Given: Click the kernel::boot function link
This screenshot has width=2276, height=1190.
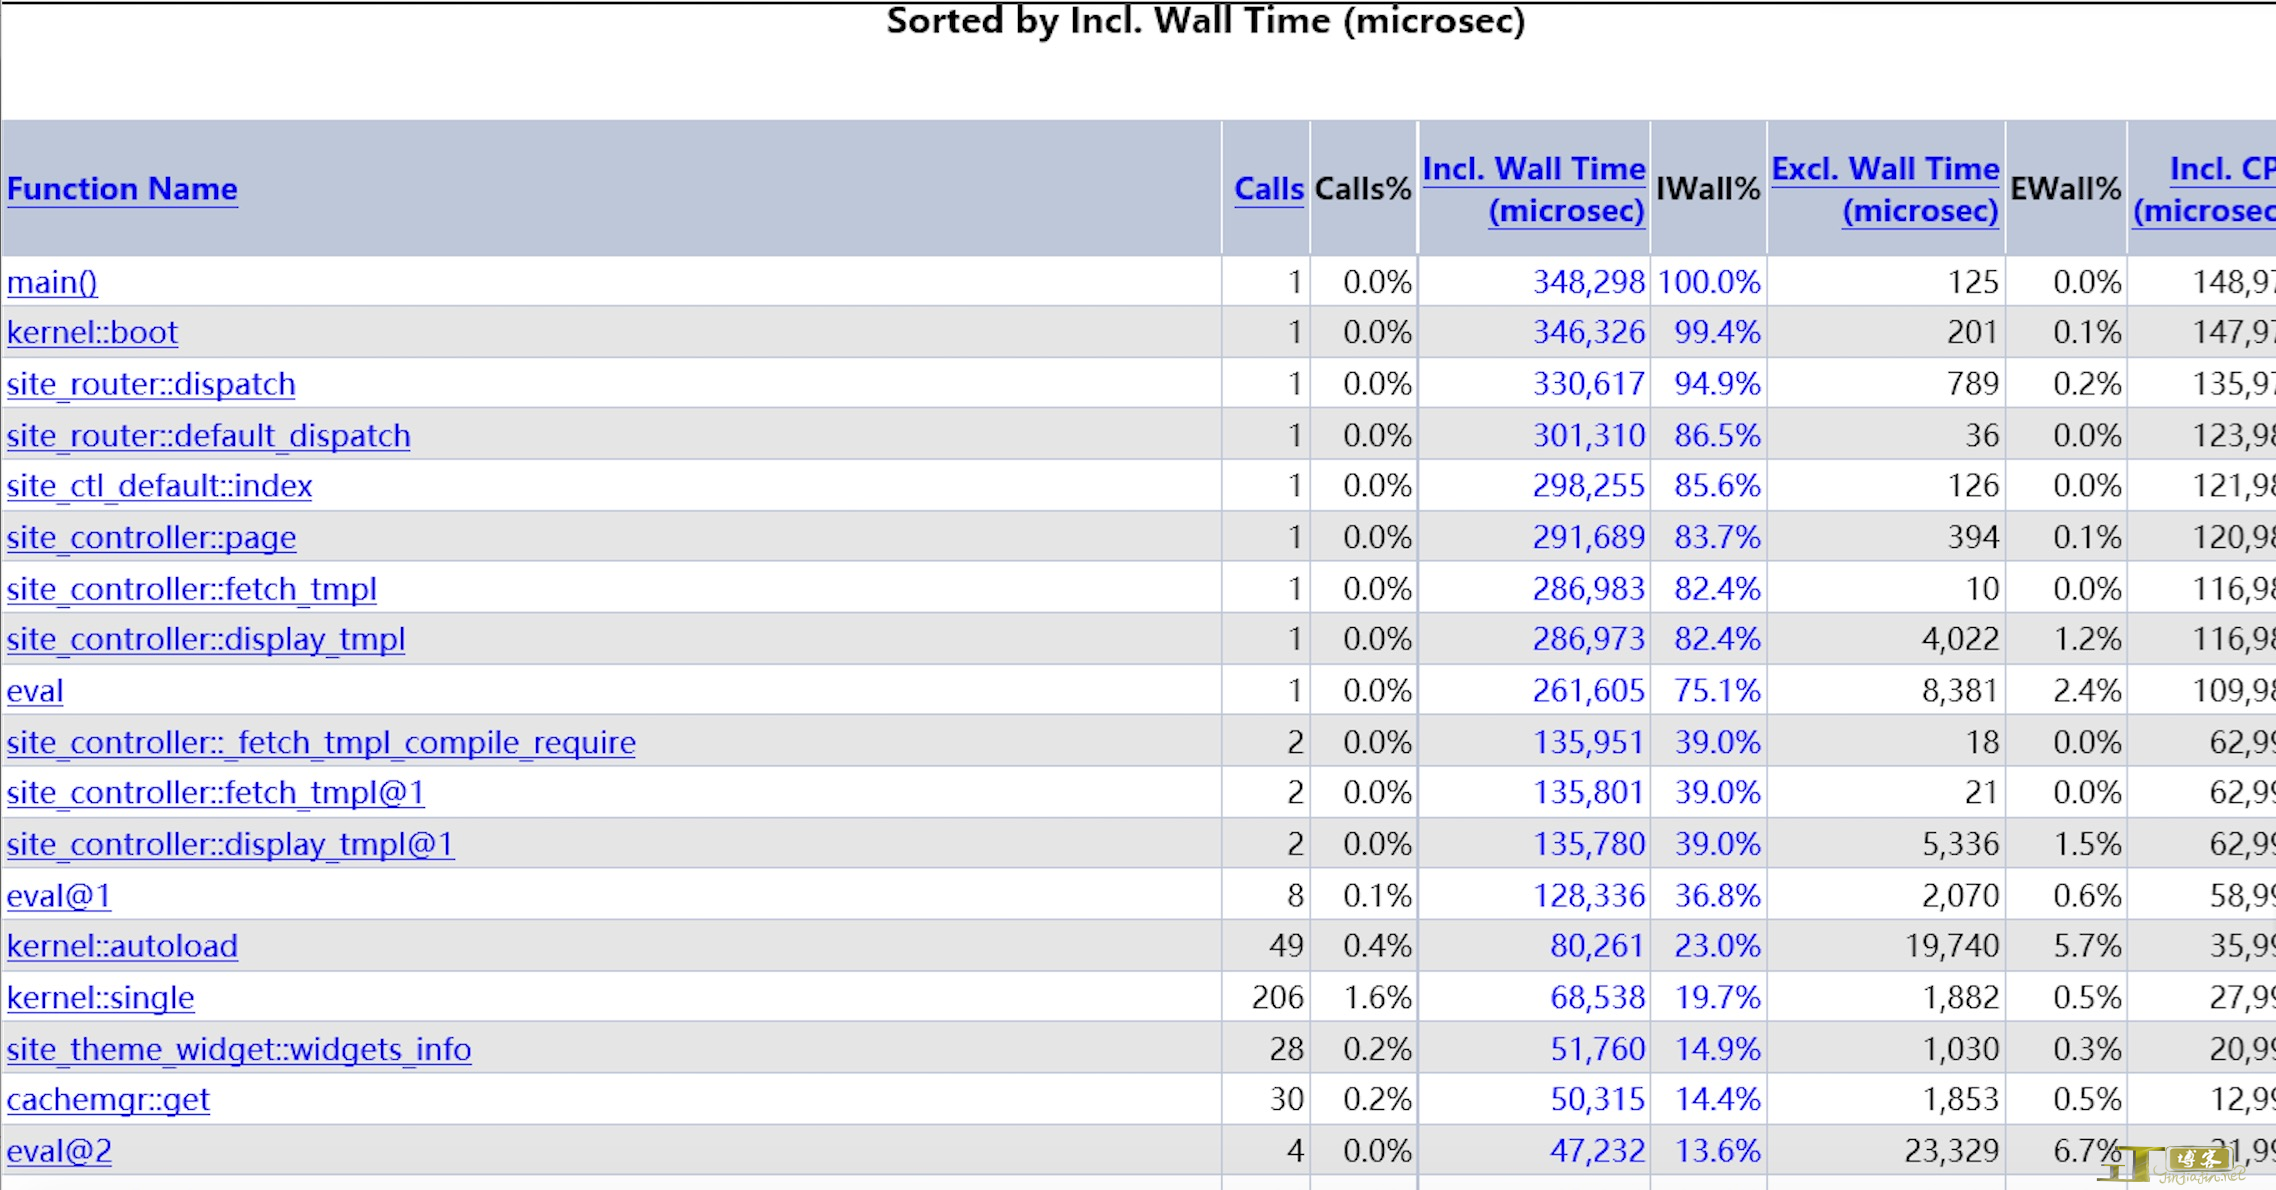Looking at the screenshot, I should point(92,333).
